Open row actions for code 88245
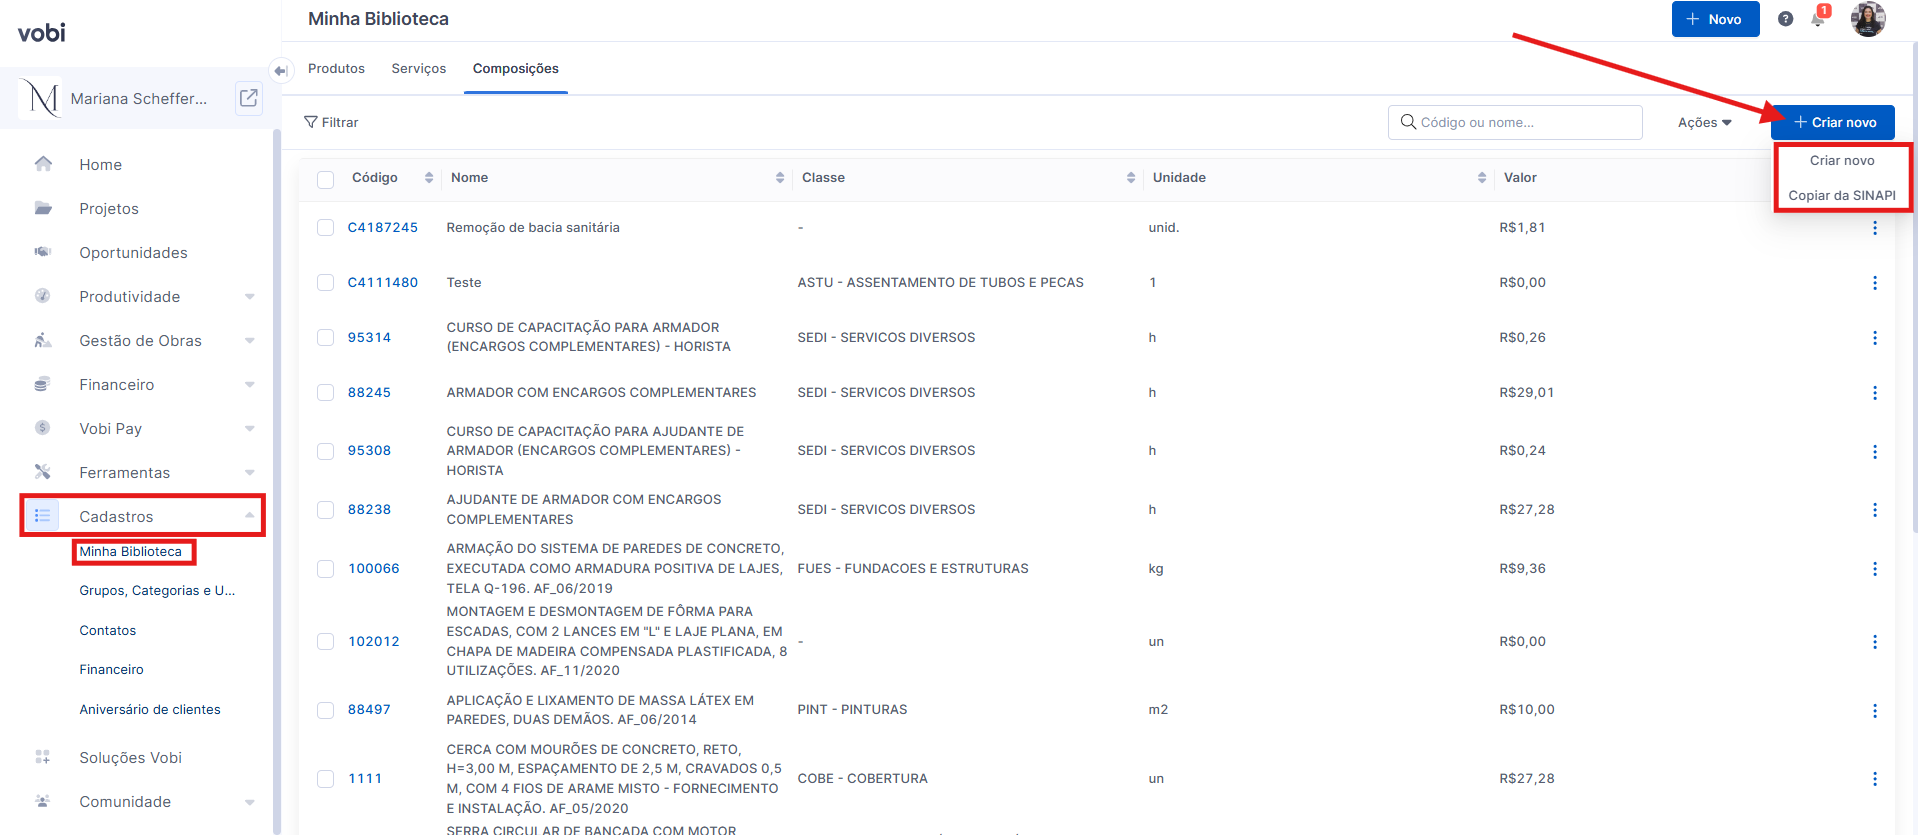1918x835 pixels. (x=1875, y=393)
